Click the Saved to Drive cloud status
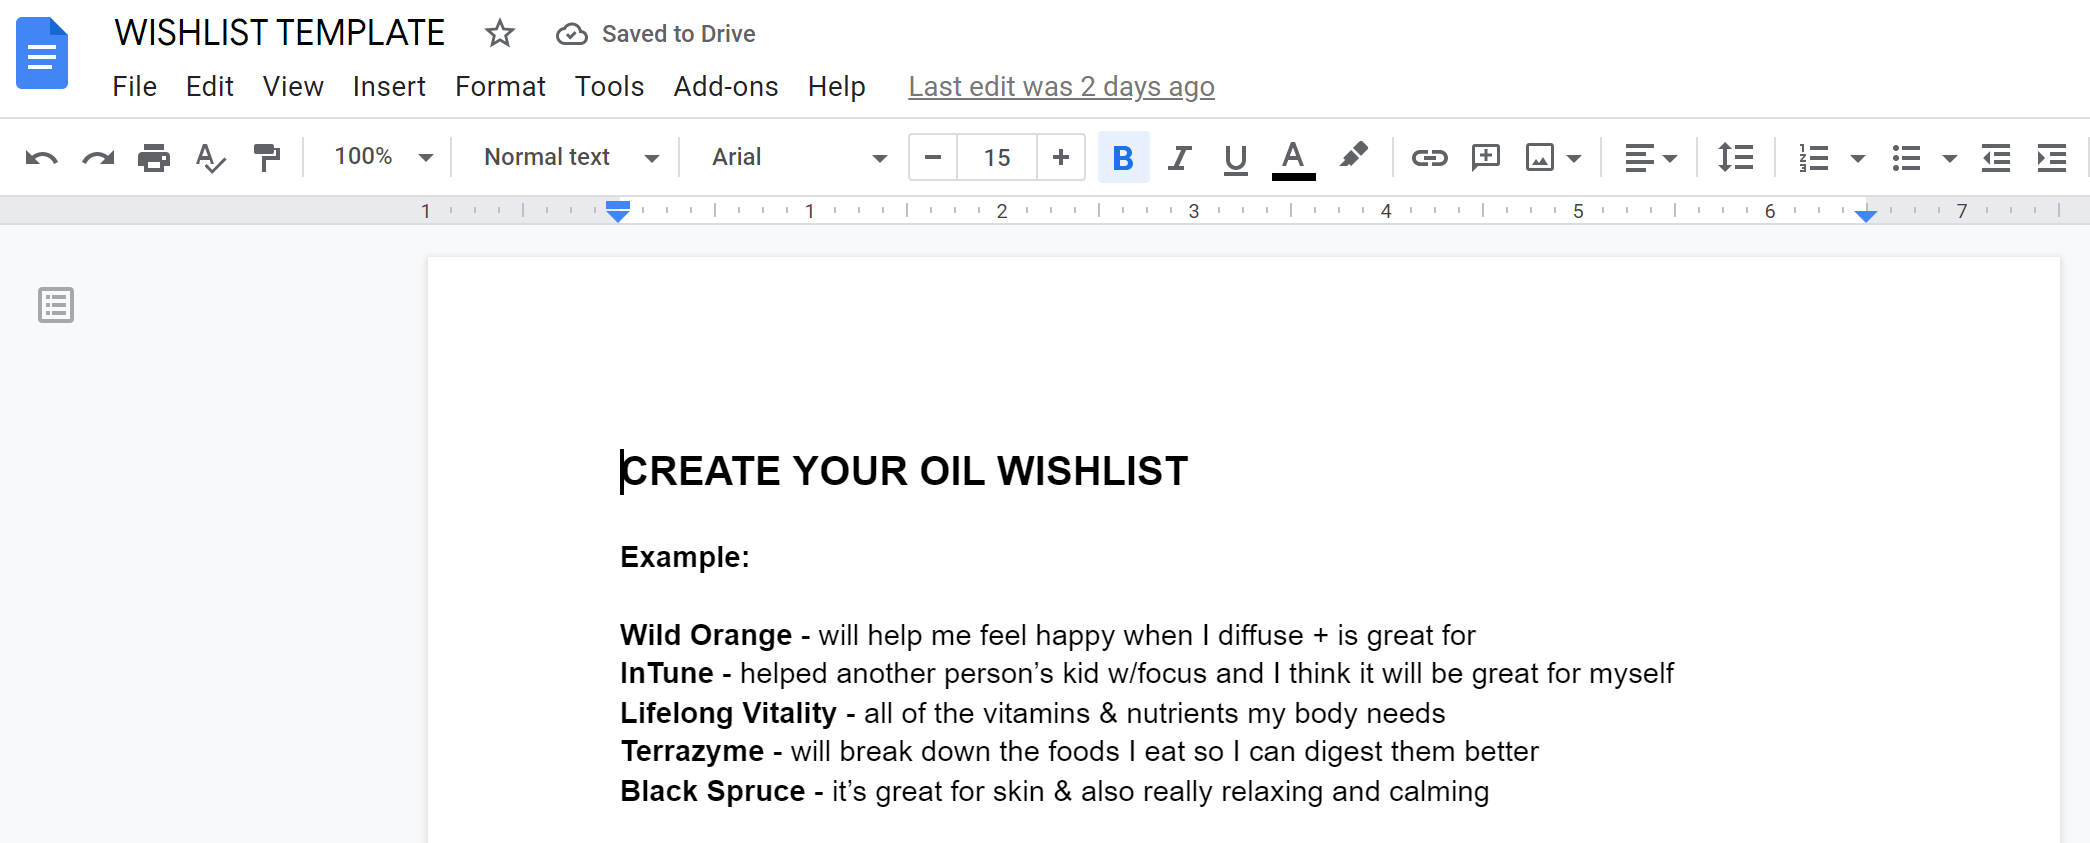Image resolution: width=2090 pixels, height=843 pixels. pyautogui.click(x=655, y=34)
